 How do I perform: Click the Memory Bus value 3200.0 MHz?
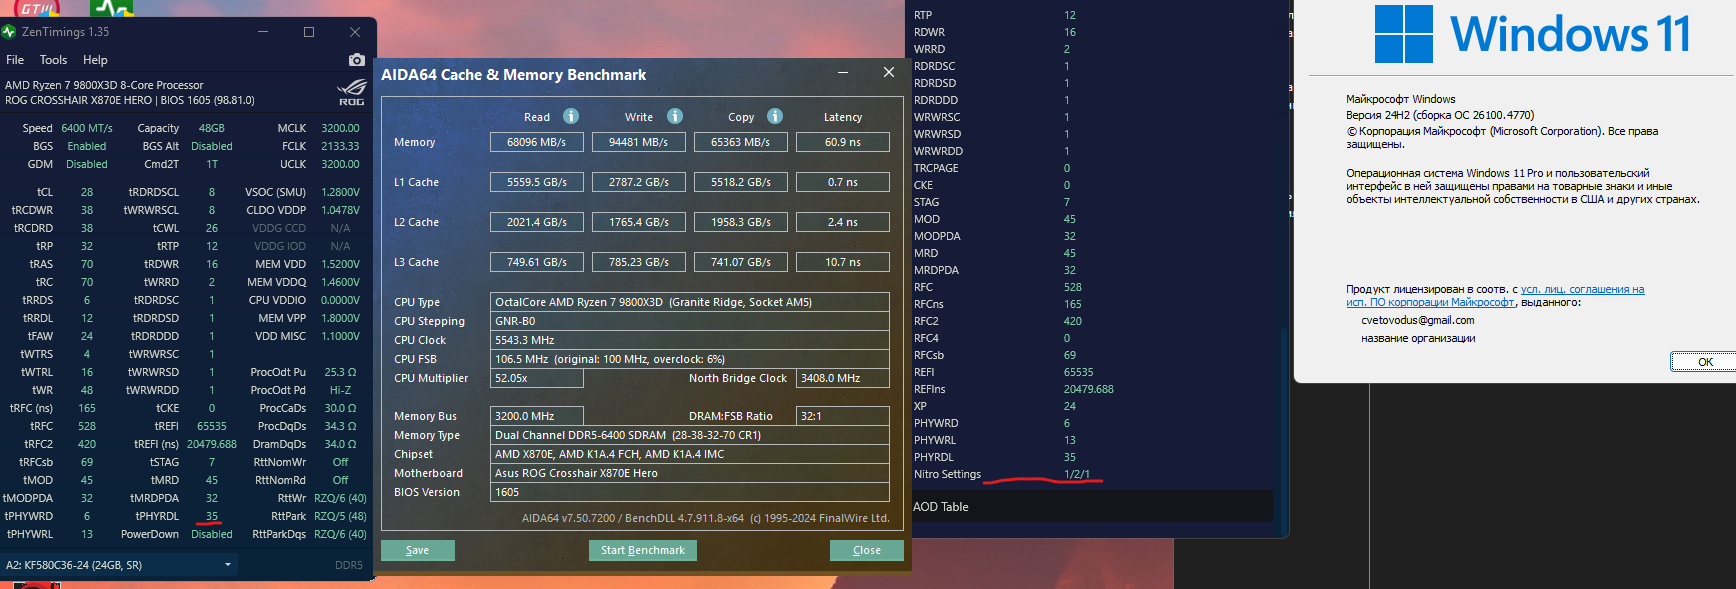click(537, 416)
